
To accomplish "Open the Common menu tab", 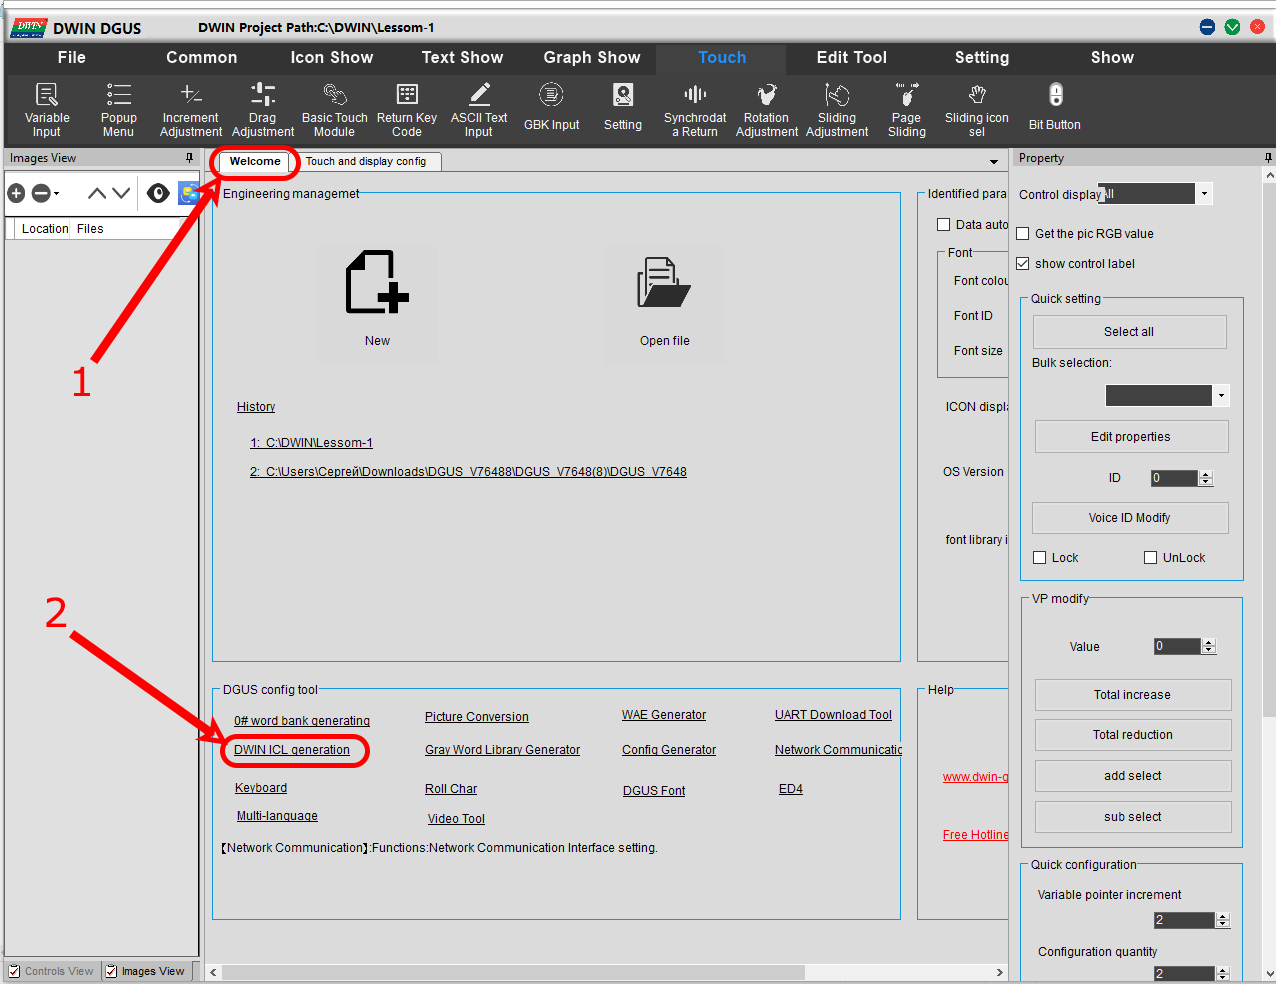I will tap(201, 58).
